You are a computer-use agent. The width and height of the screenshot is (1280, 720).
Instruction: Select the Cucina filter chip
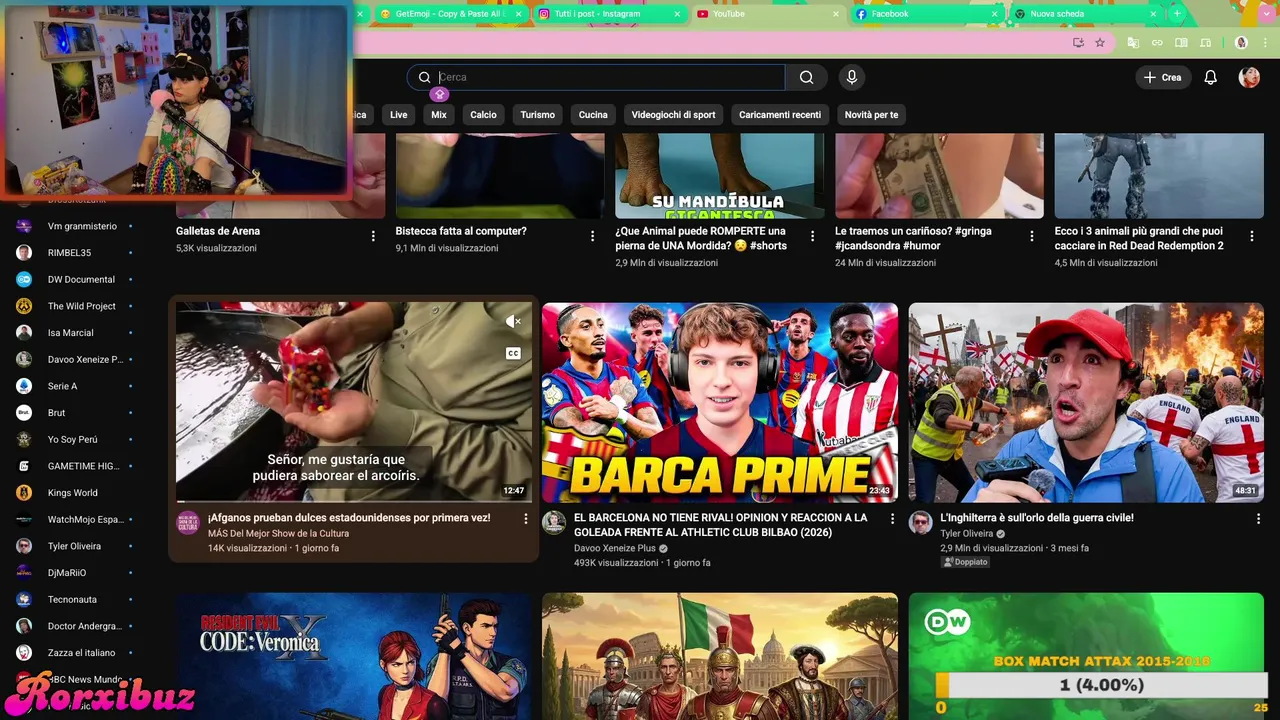click(x=593, y=115)
